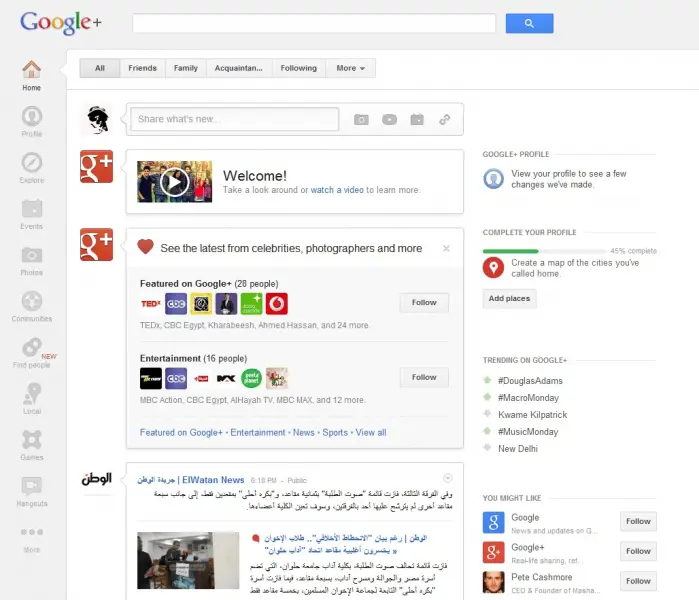699x600 pixels.
Task: Expand the ElWatan post options arrow
Action: click(448, 478)
